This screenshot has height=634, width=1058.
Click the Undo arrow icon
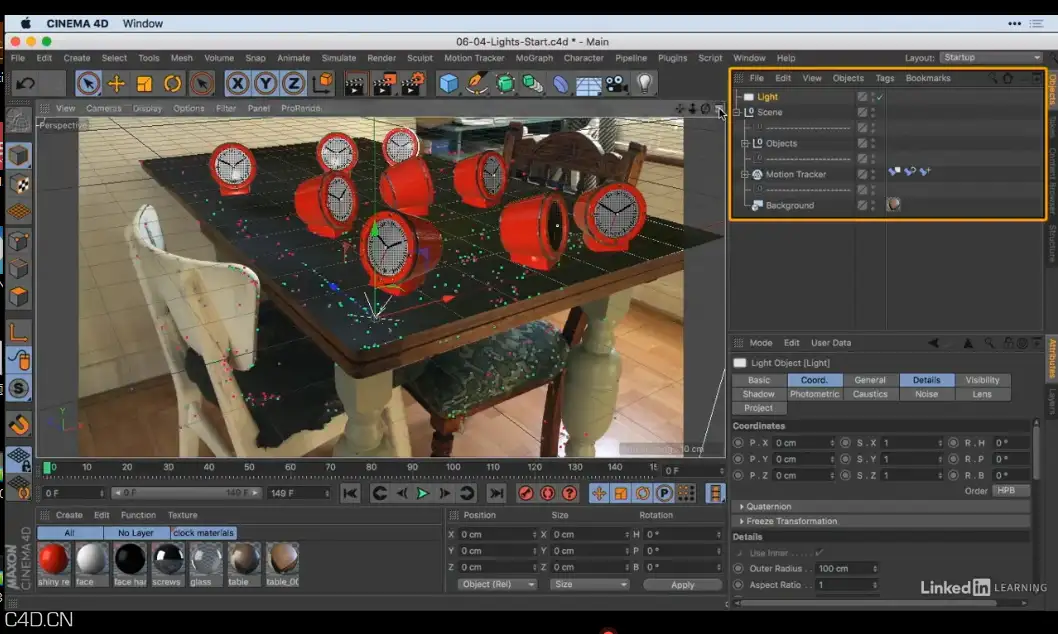(26, 84)
